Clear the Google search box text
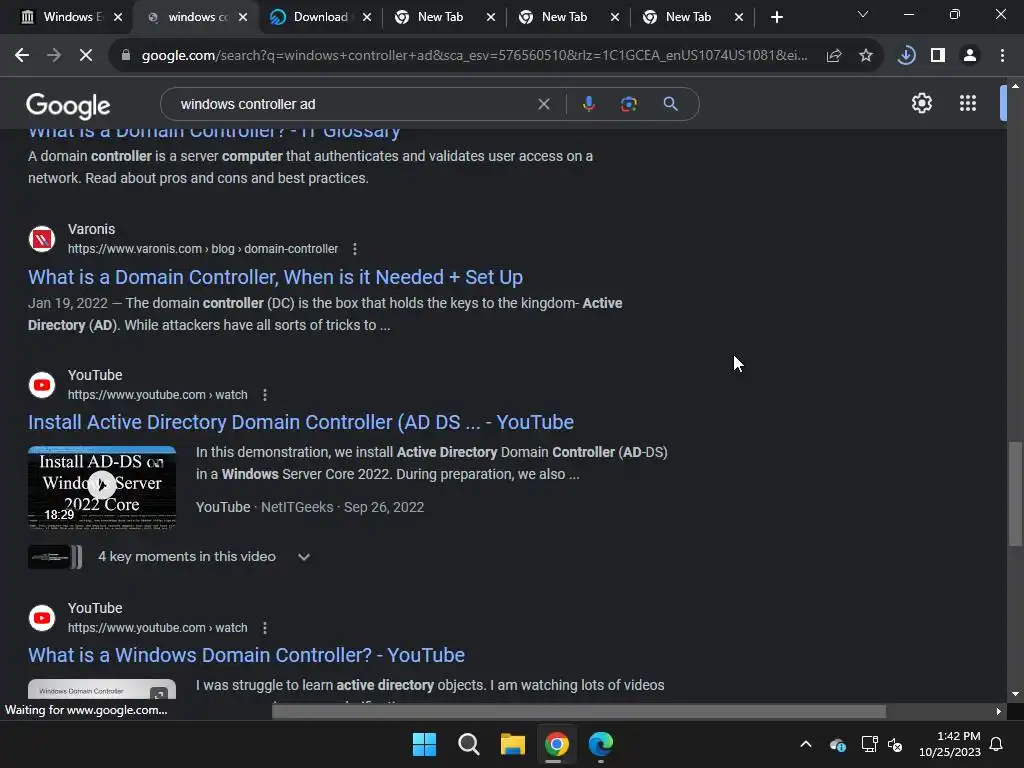 click(x=543, y=104)
